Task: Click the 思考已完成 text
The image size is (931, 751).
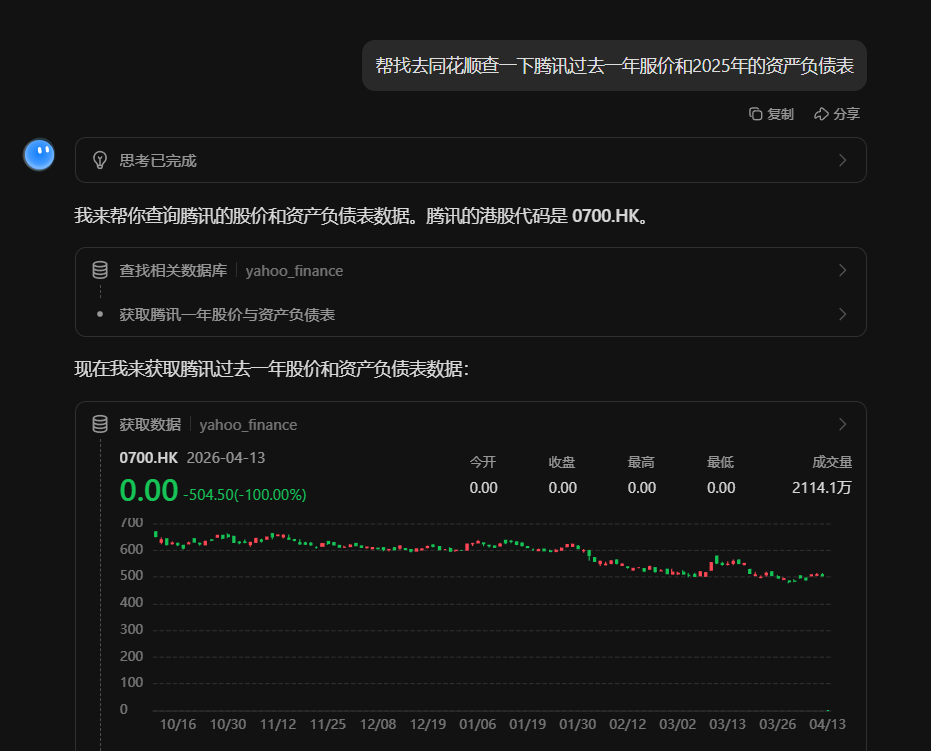Action: 158,161
